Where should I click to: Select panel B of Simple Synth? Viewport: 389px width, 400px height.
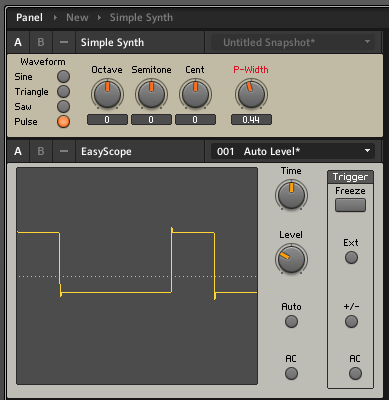point(41,42)
